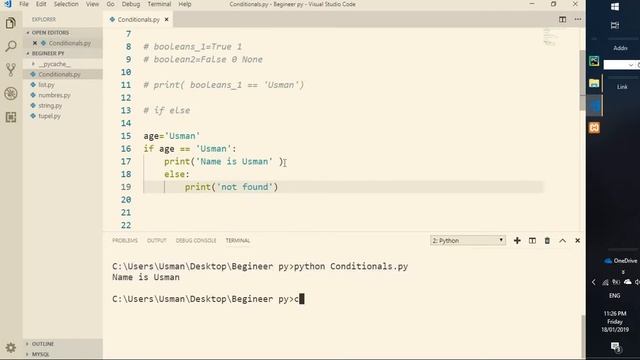Close the Conditionals.py editor tab
The image size is (640, 360).
pyautogui.click(x=167, y=19)
